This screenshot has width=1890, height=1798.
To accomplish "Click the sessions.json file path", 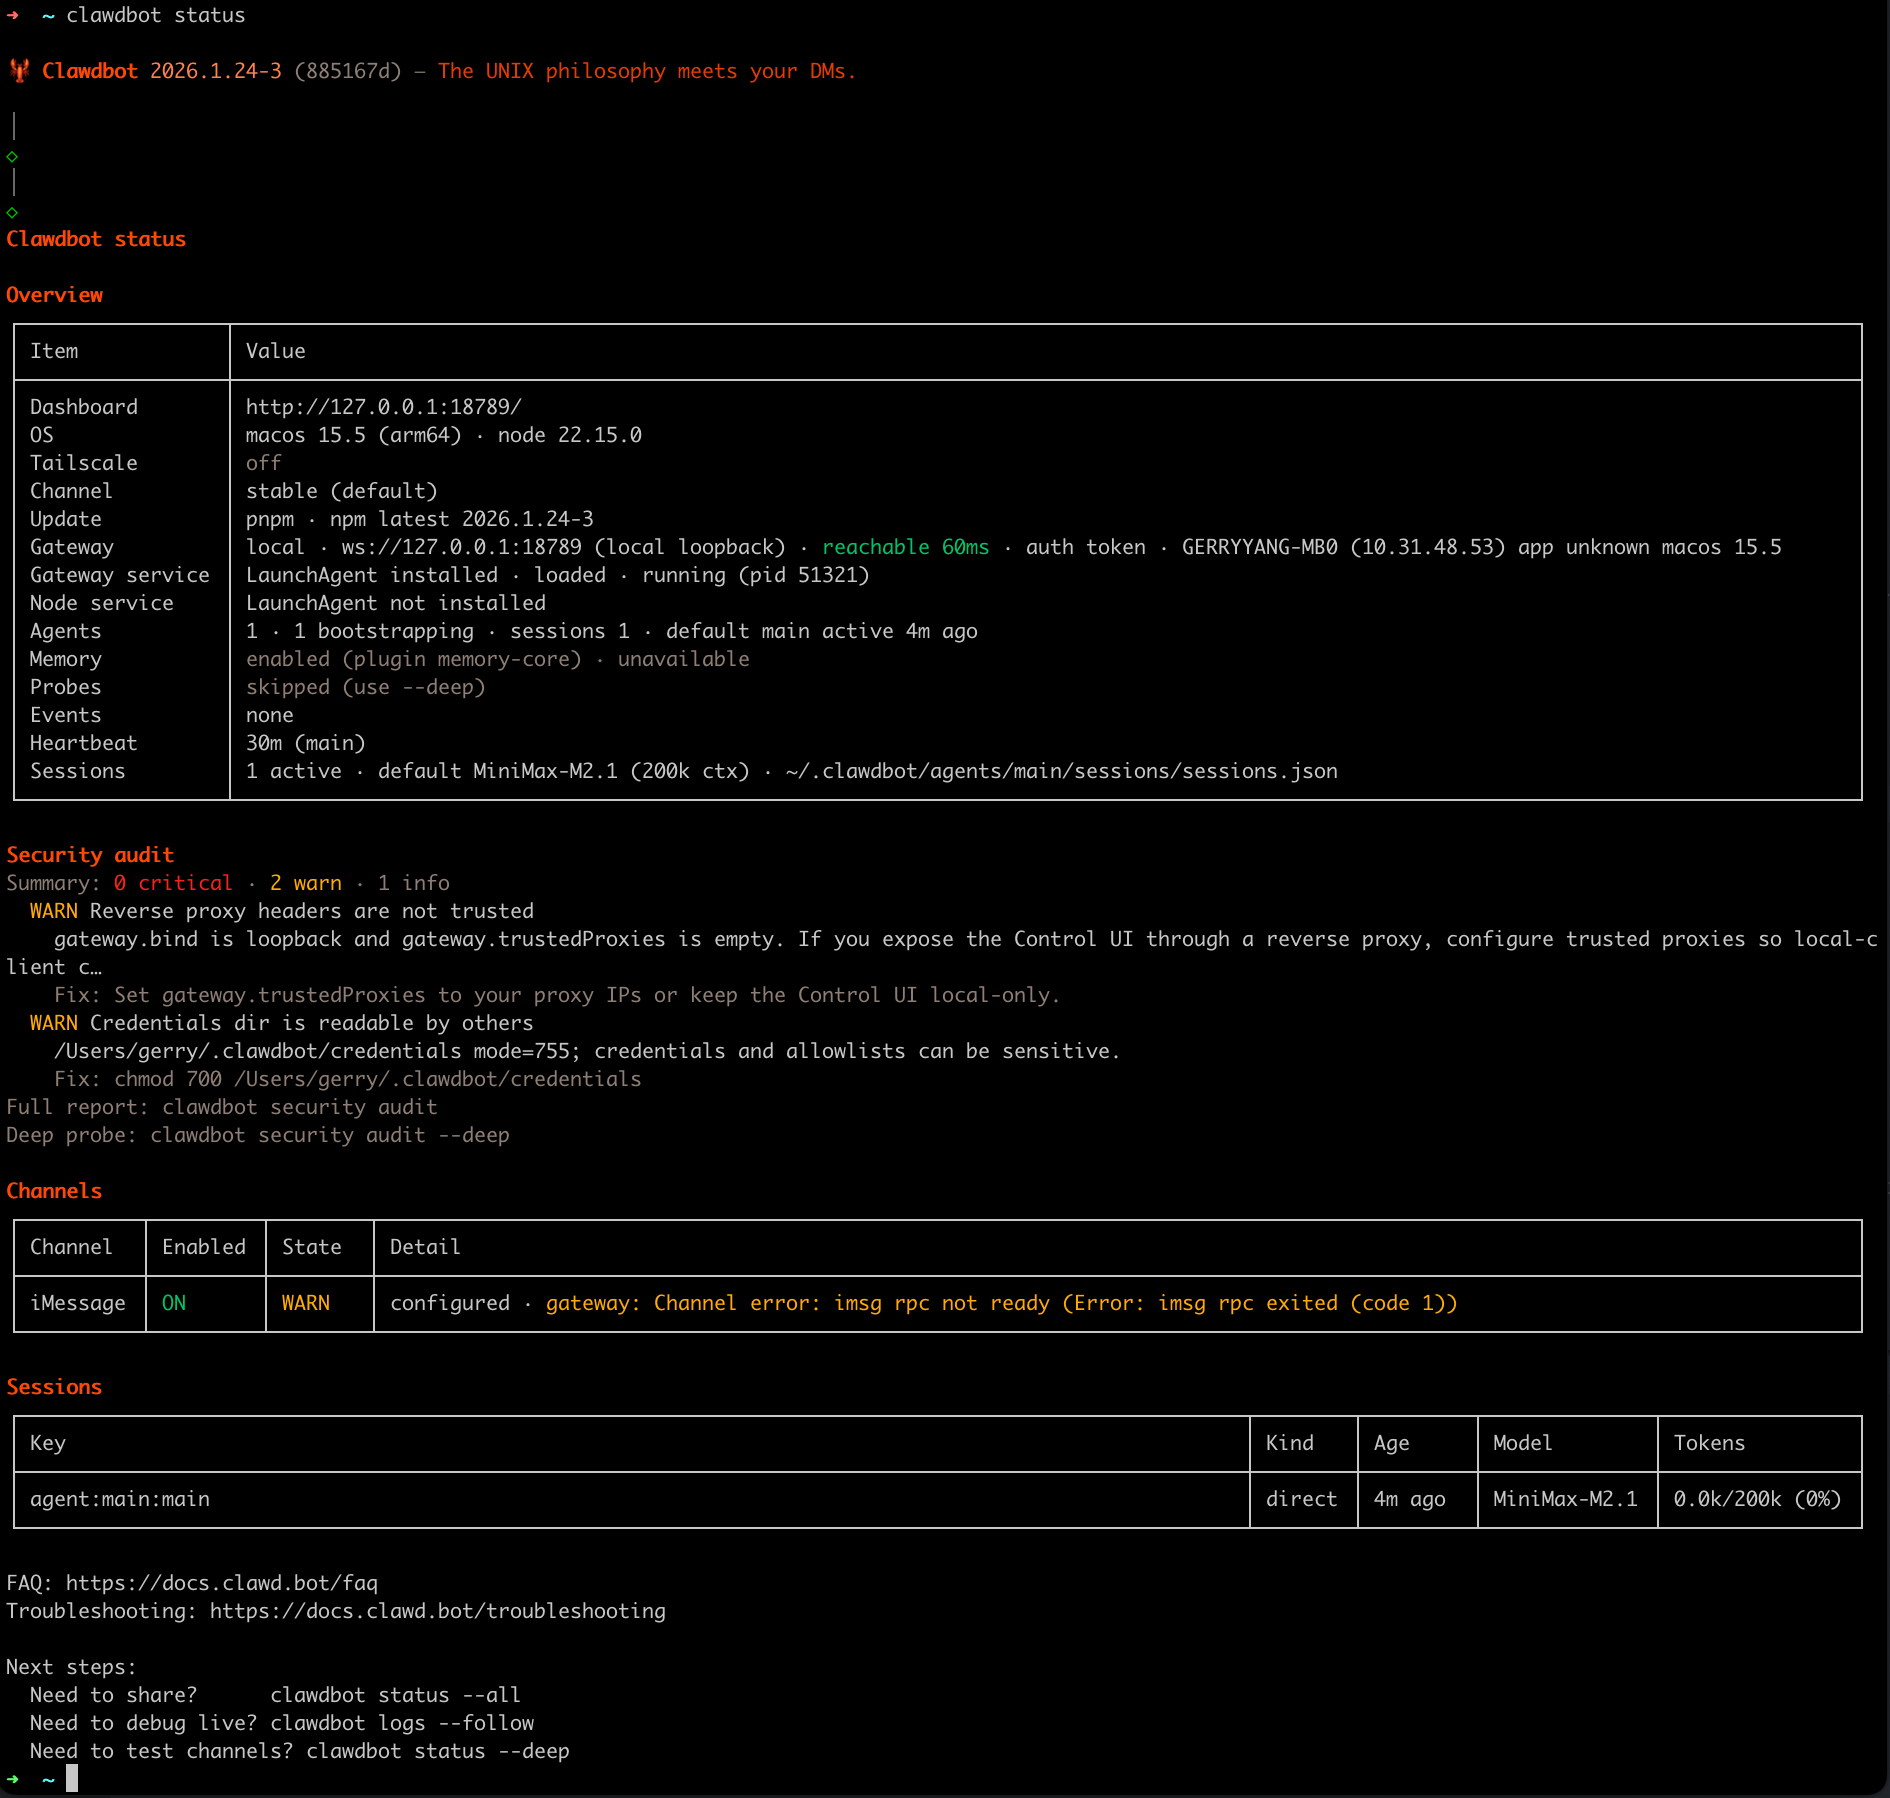I will (1061, 771).
